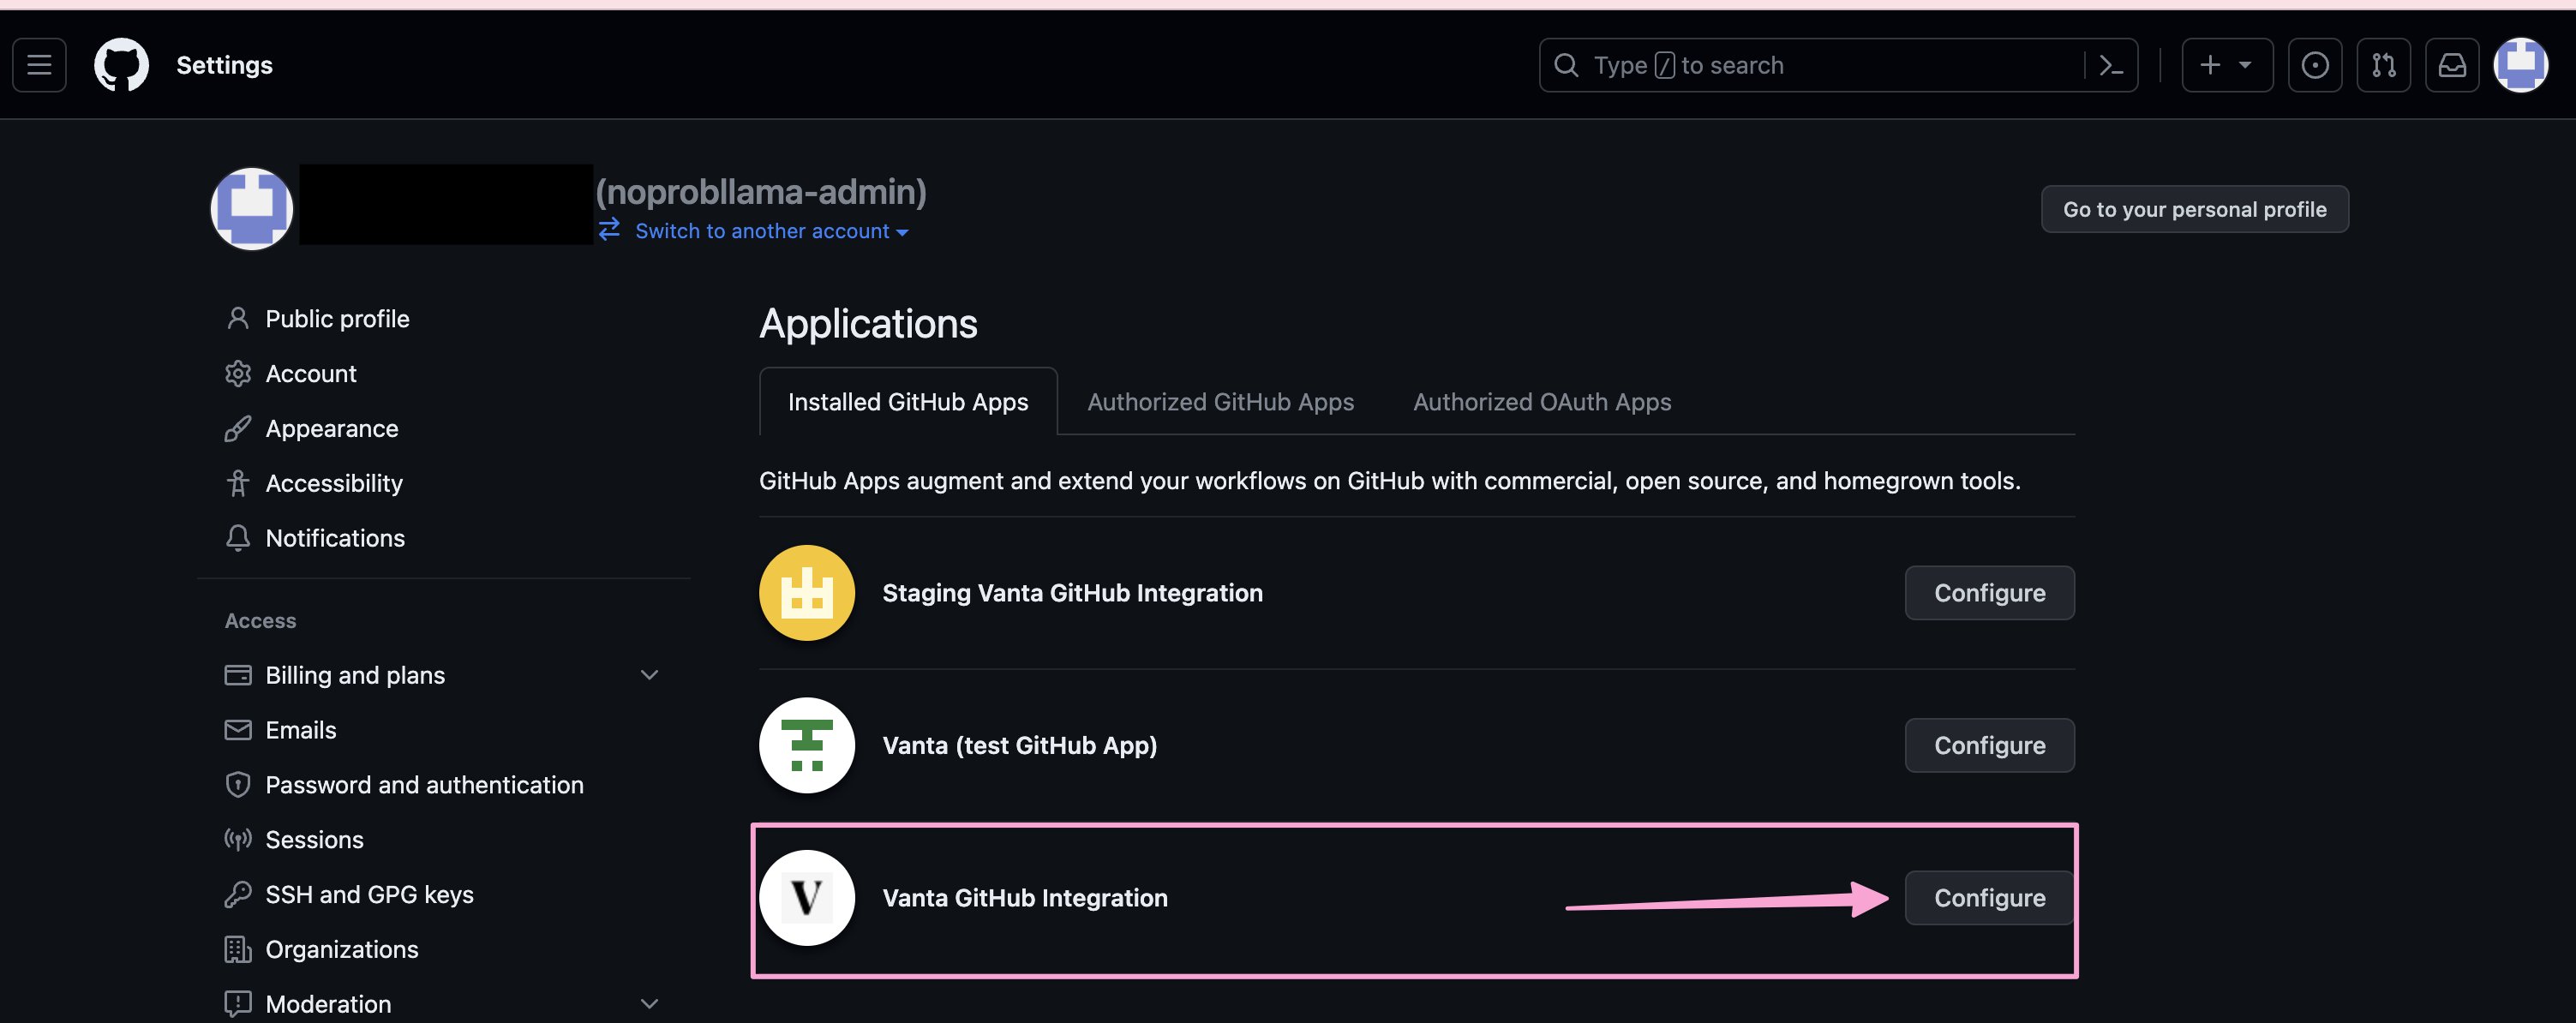This screenshot has height=1023, width=2576.
Task: Open Sessions settings
Action: tap(314, 840)
